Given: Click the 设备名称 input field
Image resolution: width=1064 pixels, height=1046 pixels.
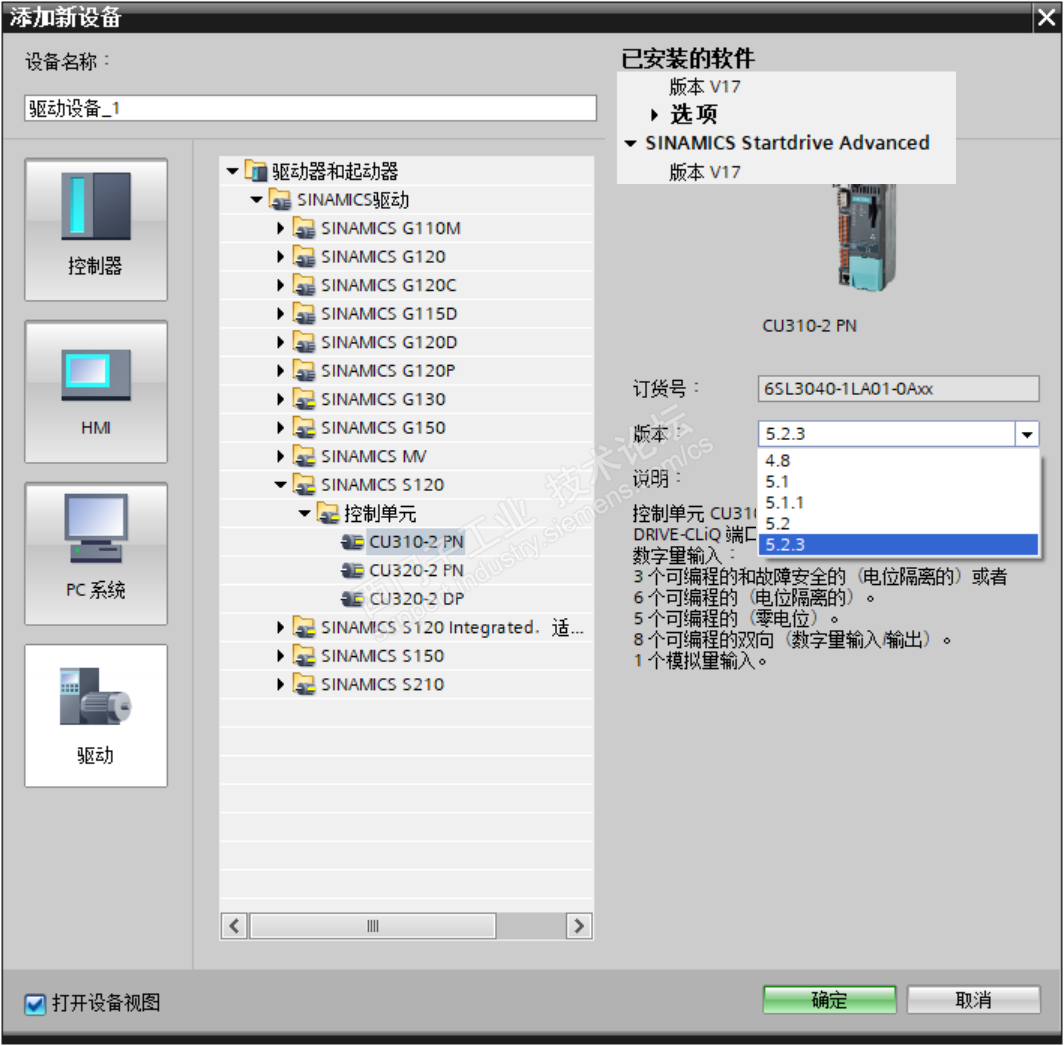Looking at the screenshot, I should [310, 108].
